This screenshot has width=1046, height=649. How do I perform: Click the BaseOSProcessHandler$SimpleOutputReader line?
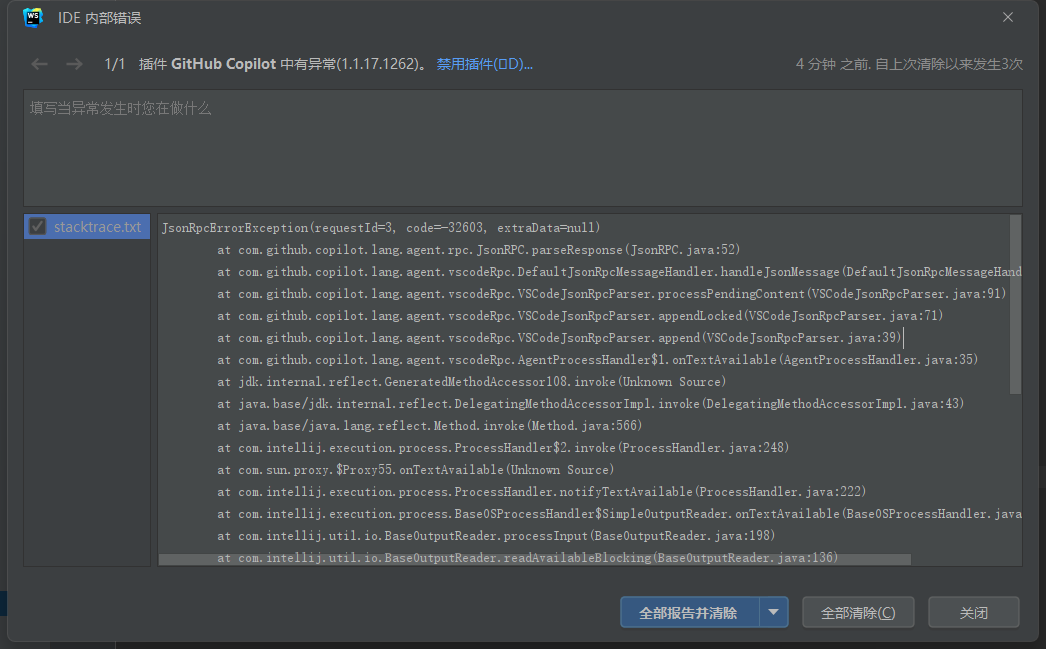619,514
